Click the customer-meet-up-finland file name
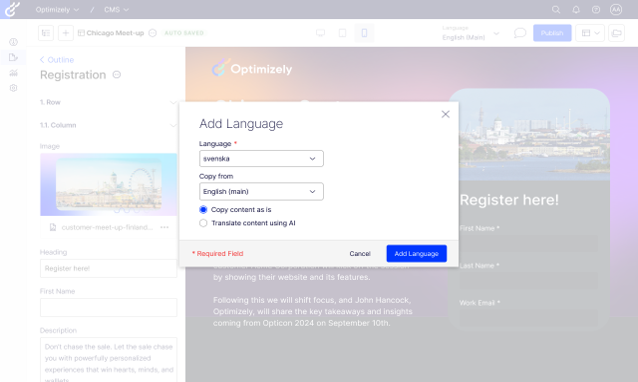This screenshot has width=638, height=382. pos(107,227)
